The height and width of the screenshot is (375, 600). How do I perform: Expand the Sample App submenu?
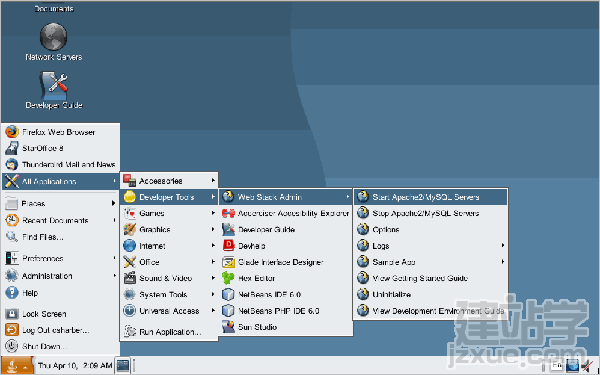point(430,262)
